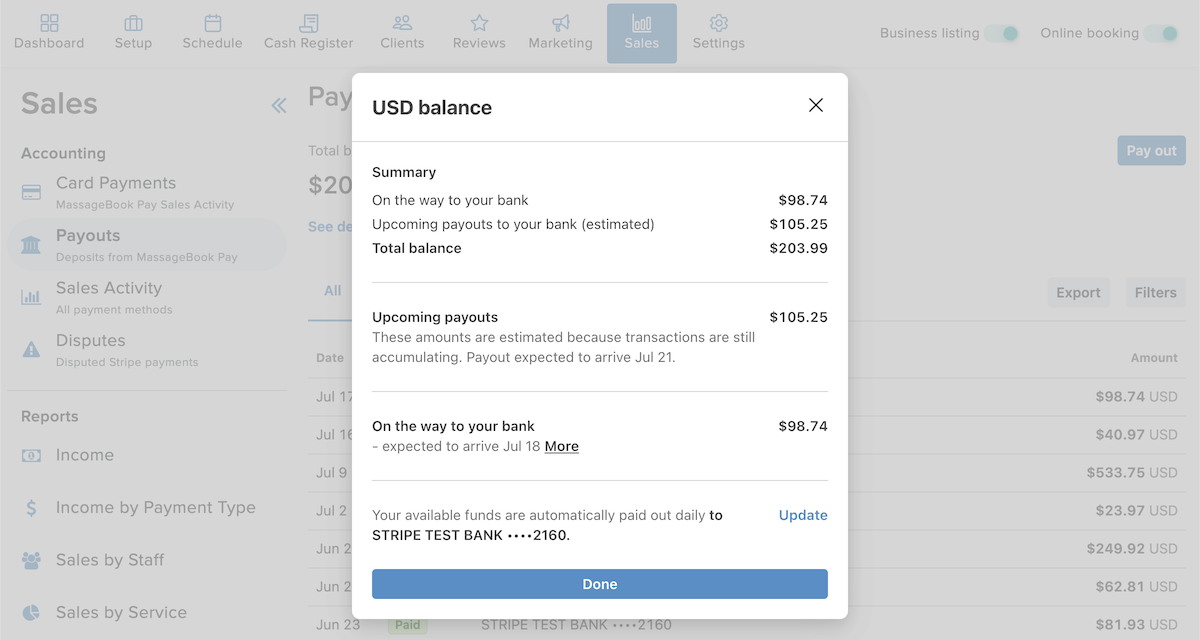Click the See details link behind dialog
The height and width of the screenshot is (640, 1200).
[x=330, y=227]
